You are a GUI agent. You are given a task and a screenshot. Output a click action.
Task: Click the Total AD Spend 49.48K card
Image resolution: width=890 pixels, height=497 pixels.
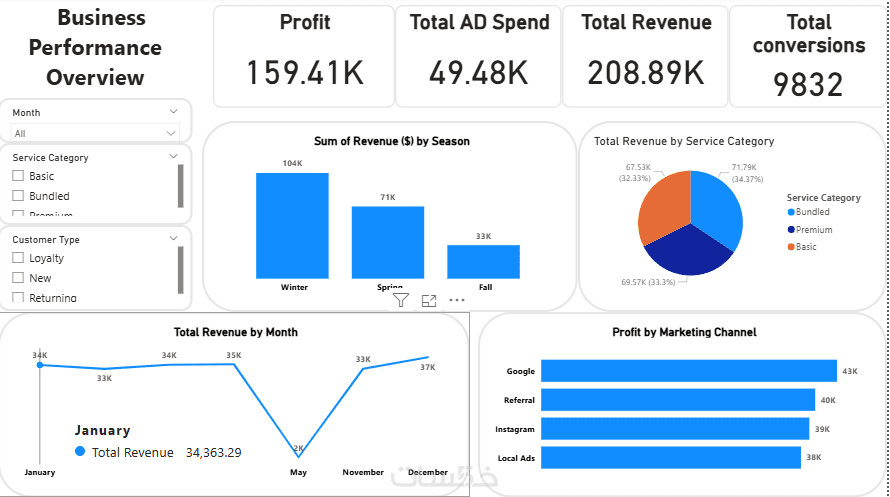coord(478,56)
